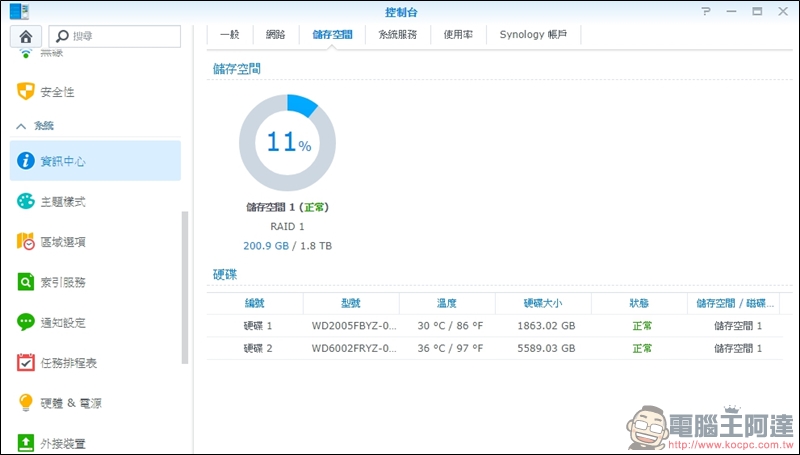The image size is (800, 455).
Task: Click the 200.9 GB used value
Action: pyautogui.click(x=266, y=246)
